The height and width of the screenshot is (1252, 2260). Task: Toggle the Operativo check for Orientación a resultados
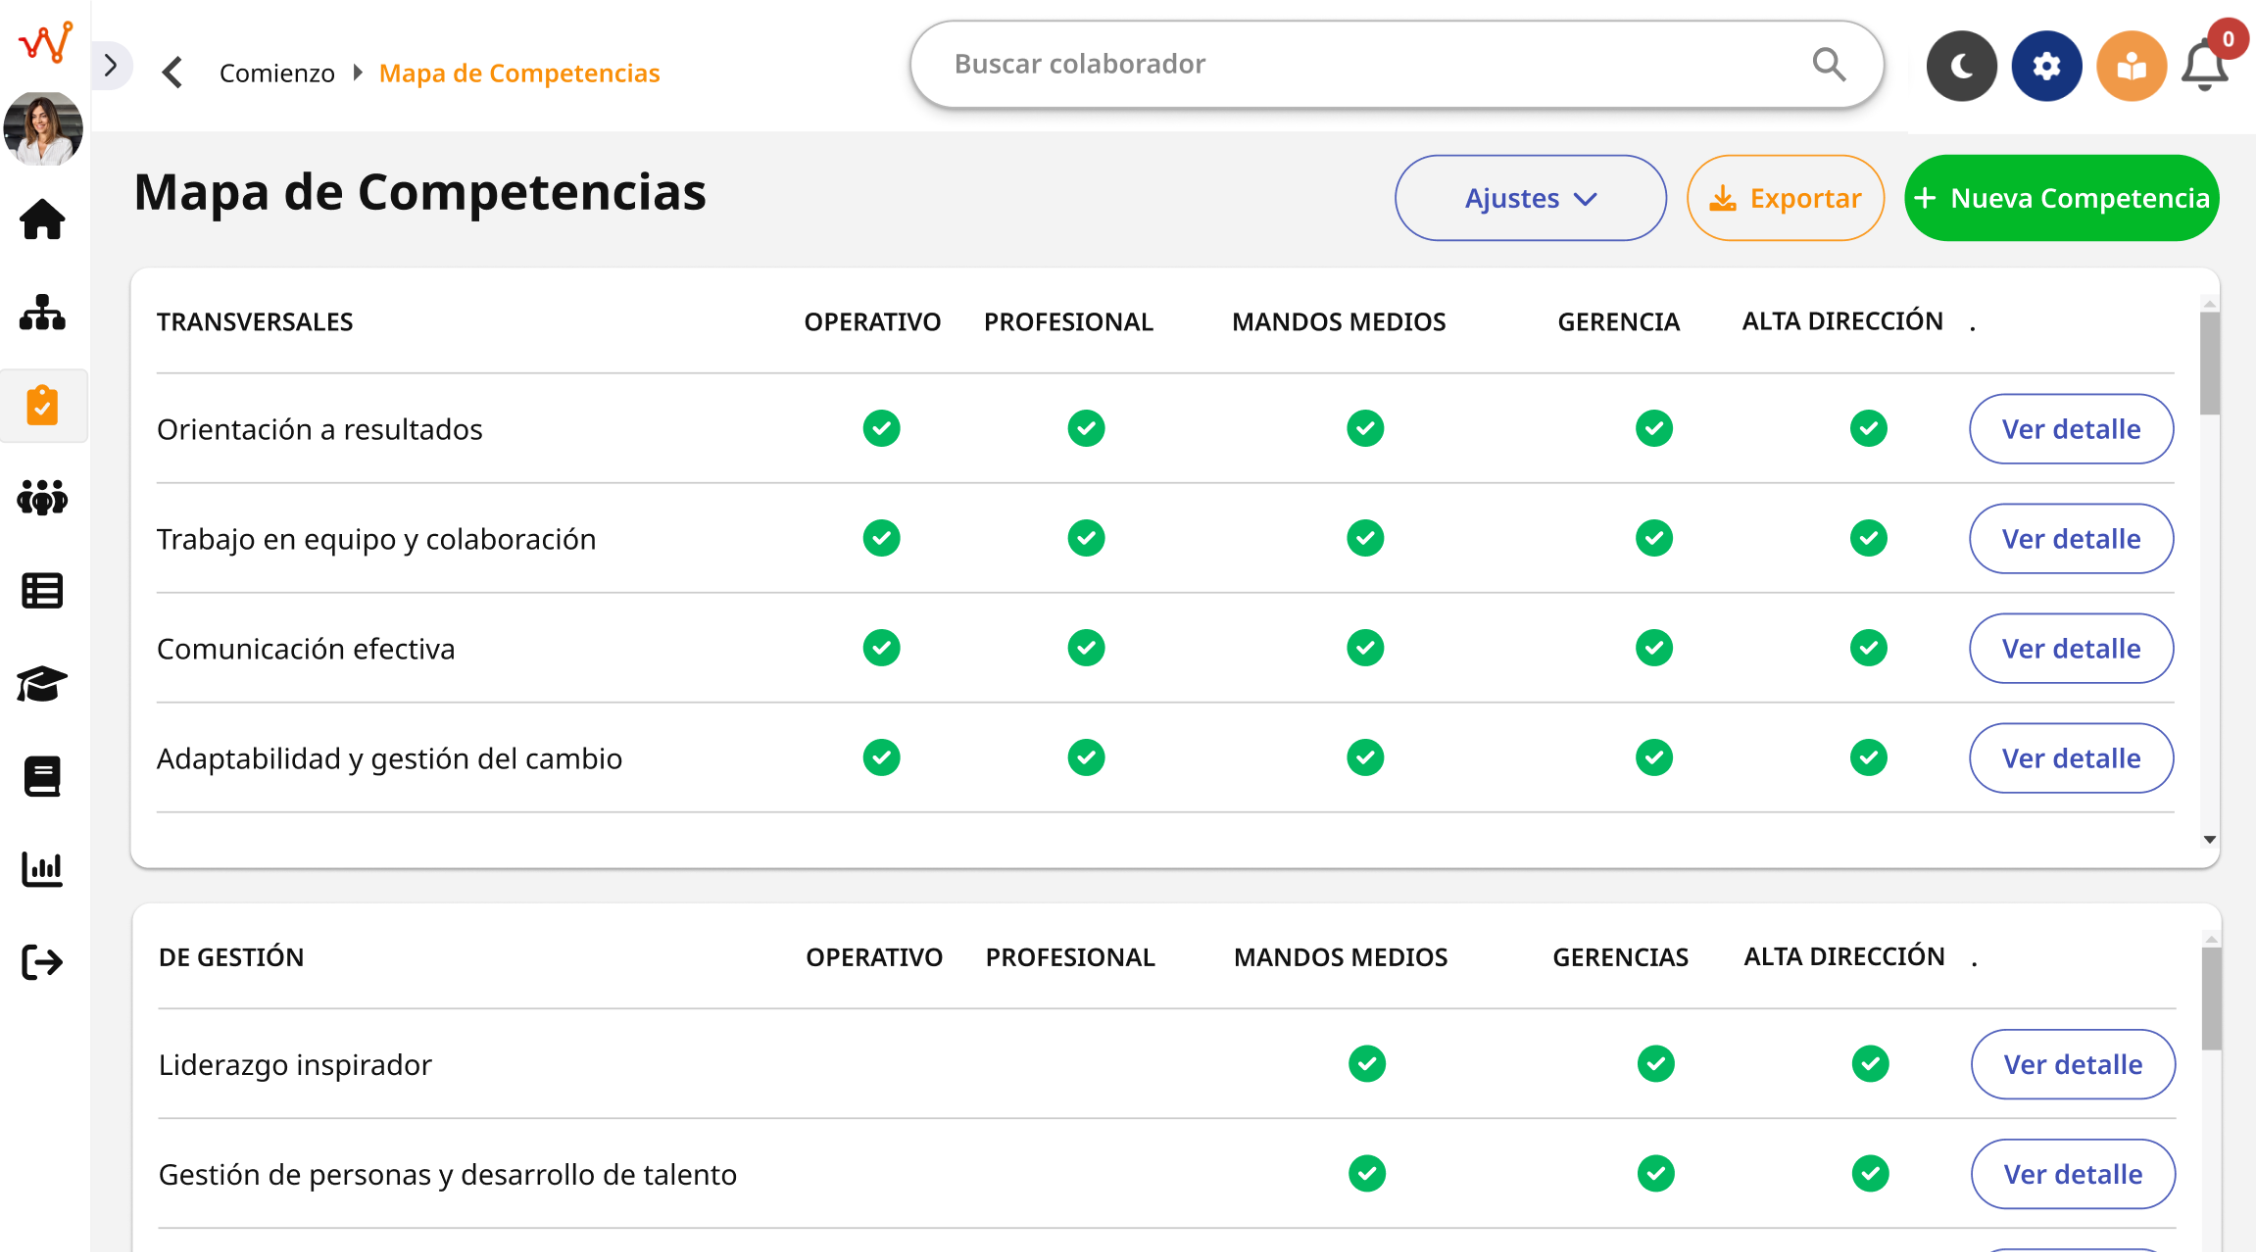pos(880,428)
